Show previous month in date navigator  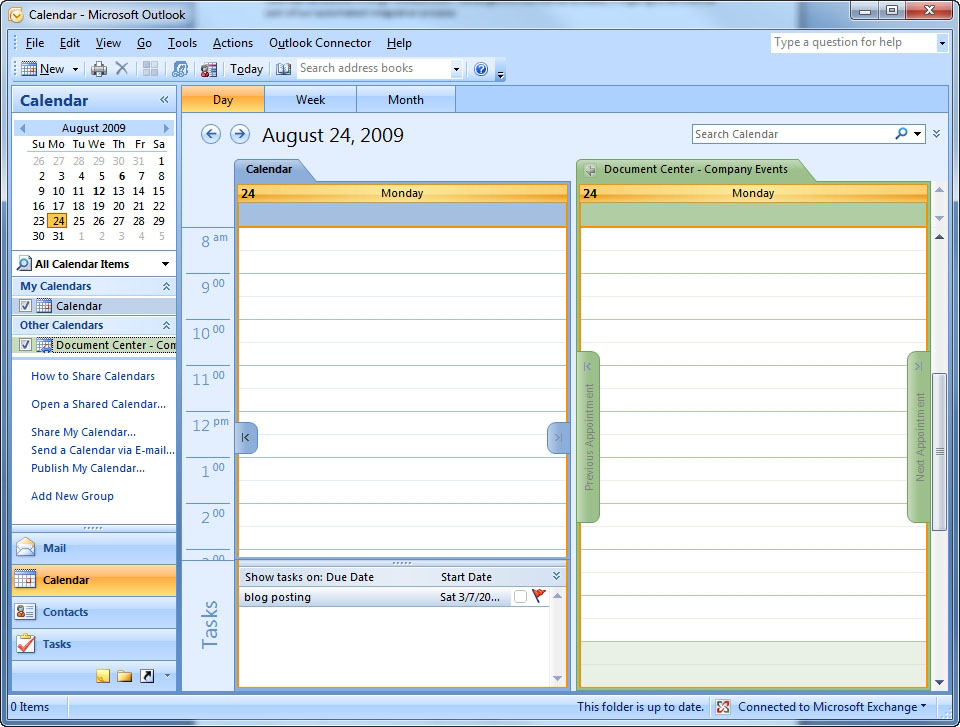tap(23, 128)
